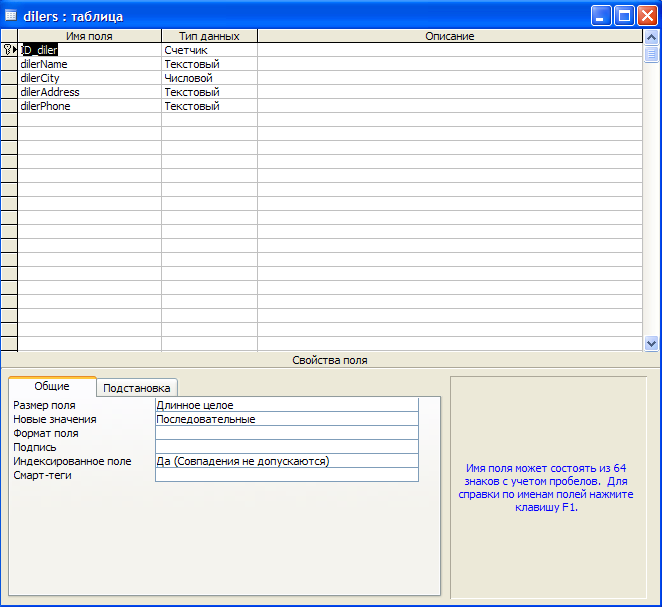This screenshot has width=662, height=607.
Task: Click the empty Формат поля property box
Action: pos(286,433)
